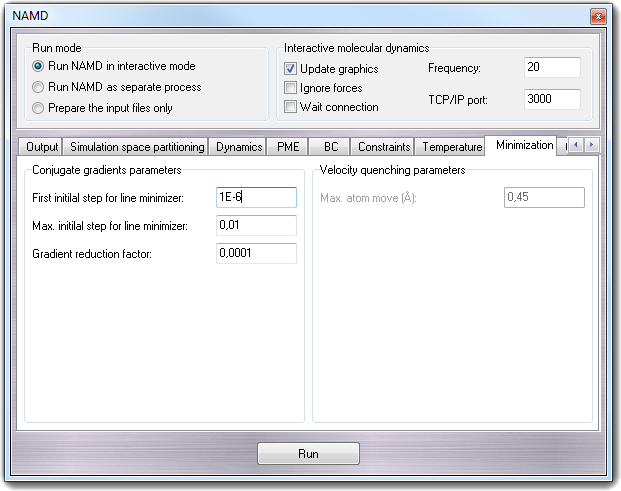Click the Max. atom move field

[544, 197]
